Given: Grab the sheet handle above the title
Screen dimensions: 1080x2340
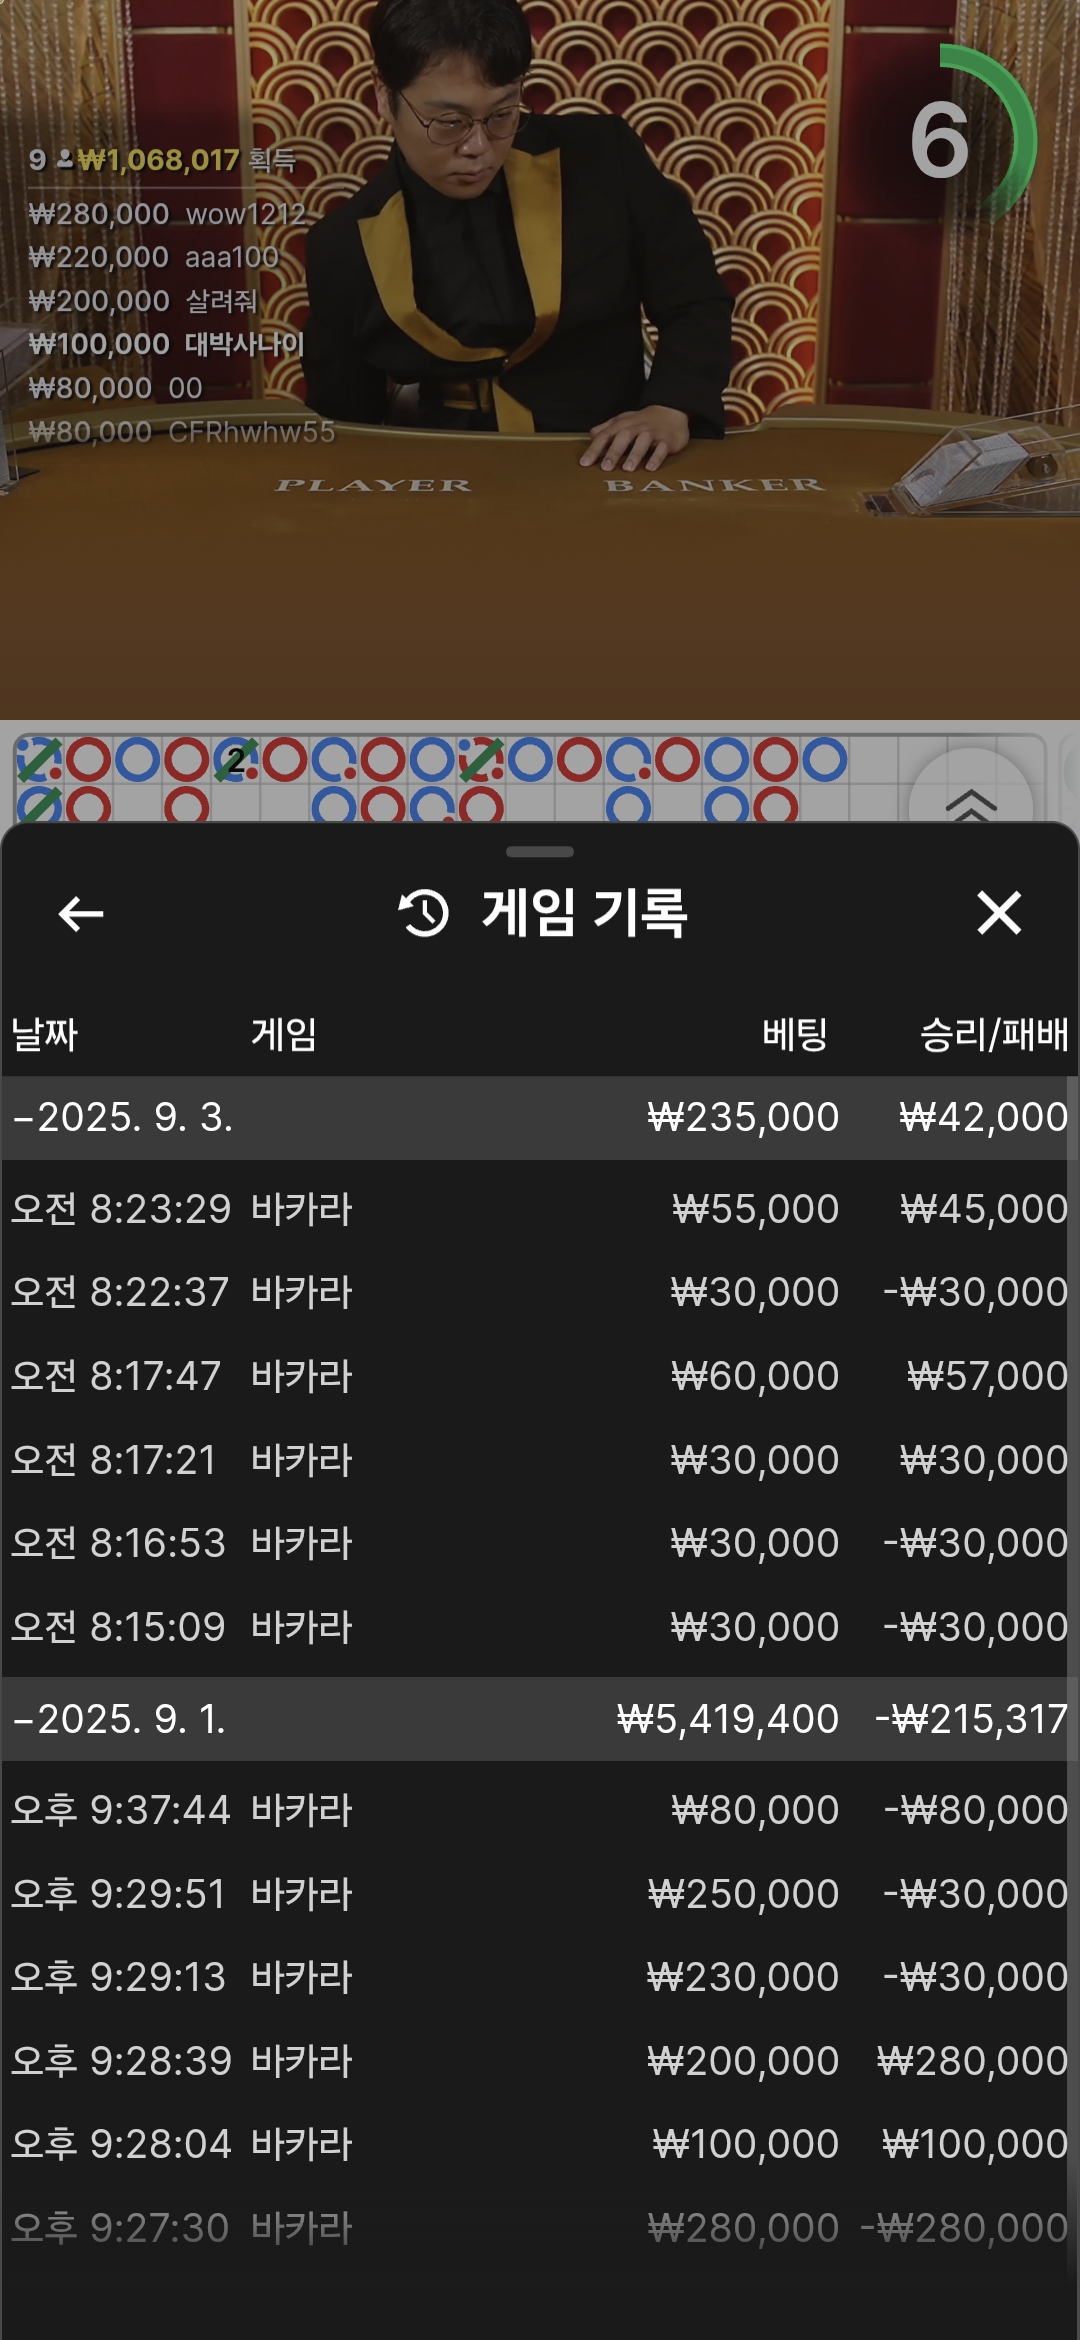Looking at the screenshot, I should (540, 852).
